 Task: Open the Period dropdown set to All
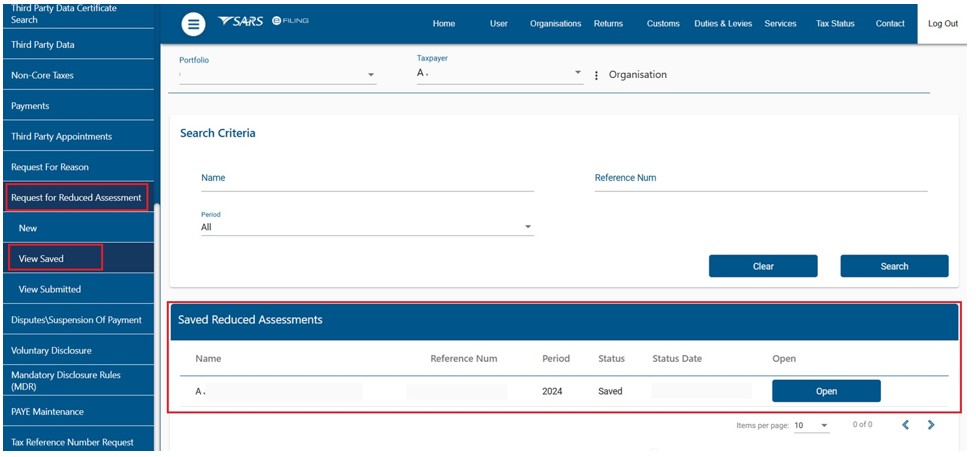367,227
